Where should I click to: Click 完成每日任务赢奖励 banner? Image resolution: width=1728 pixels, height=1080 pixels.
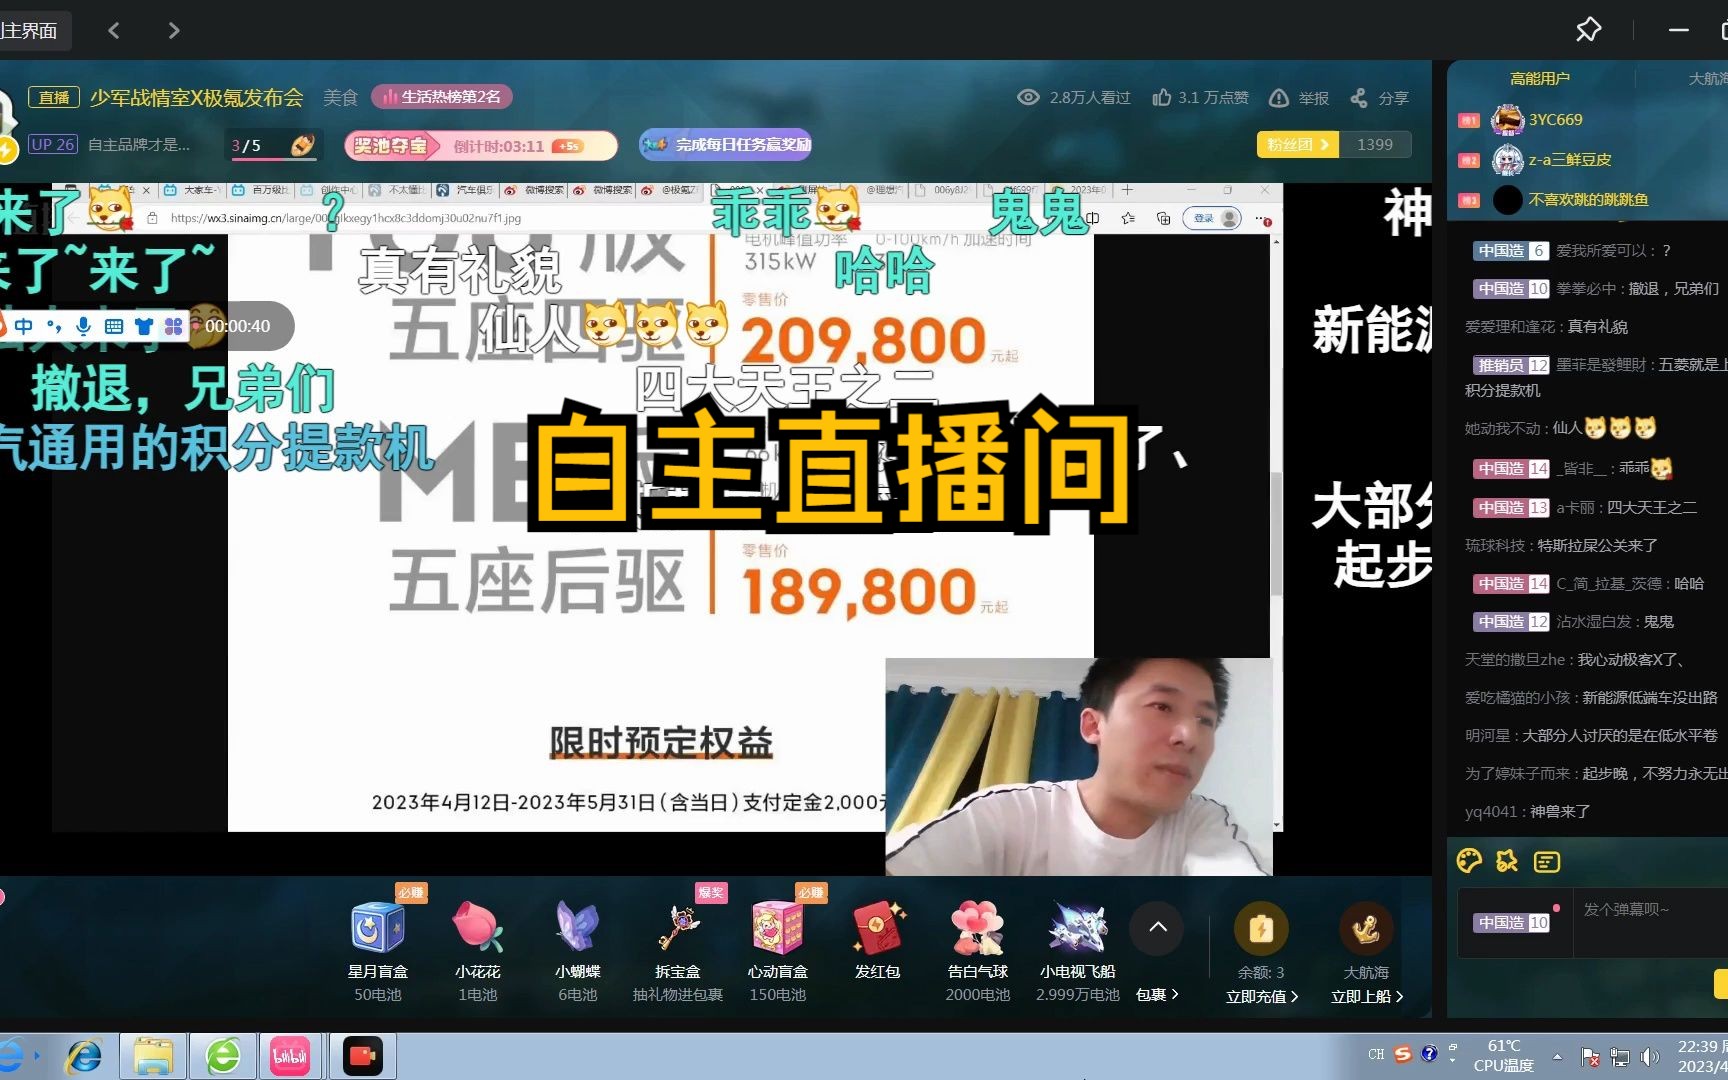(726, 145)
